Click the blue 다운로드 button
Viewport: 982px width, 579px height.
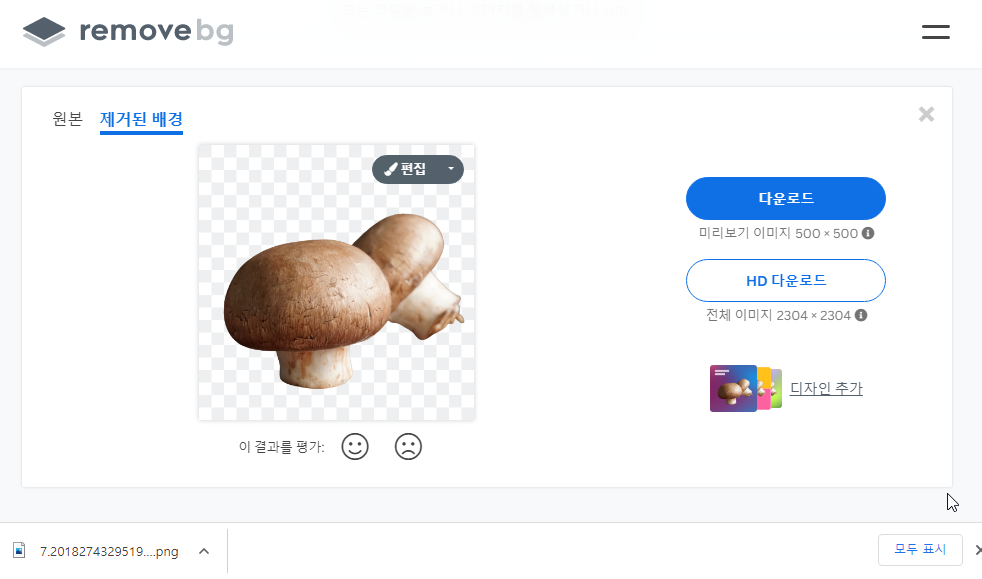tap(785, 198)
